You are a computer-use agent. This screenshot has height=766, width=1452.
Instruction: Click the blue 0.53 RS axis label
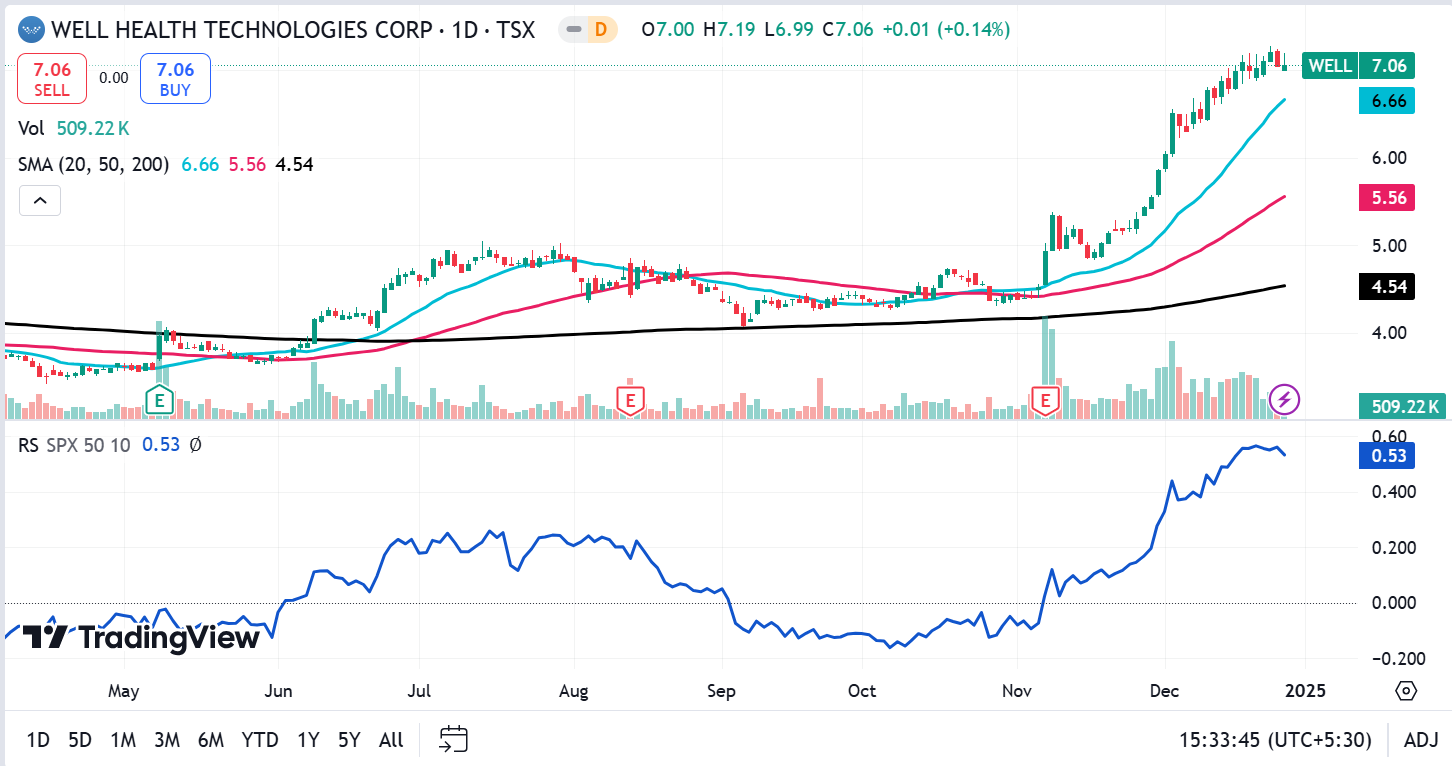pyautogui.click(x=1385, y=456)
